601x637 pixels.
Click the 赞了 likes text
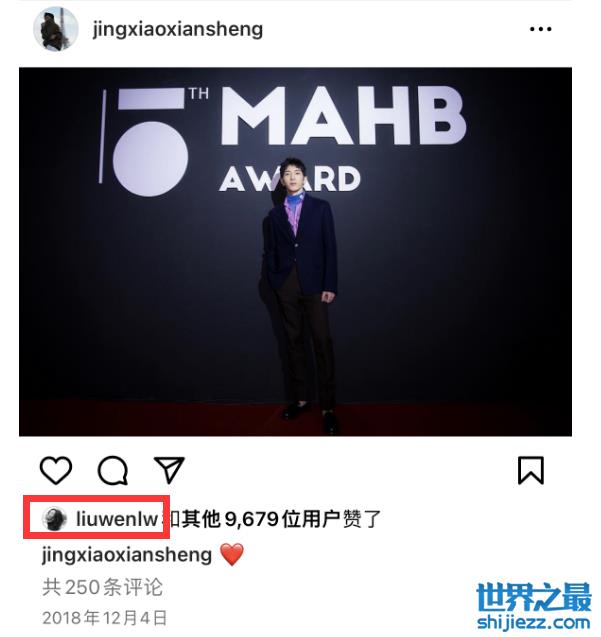(362, 519)
